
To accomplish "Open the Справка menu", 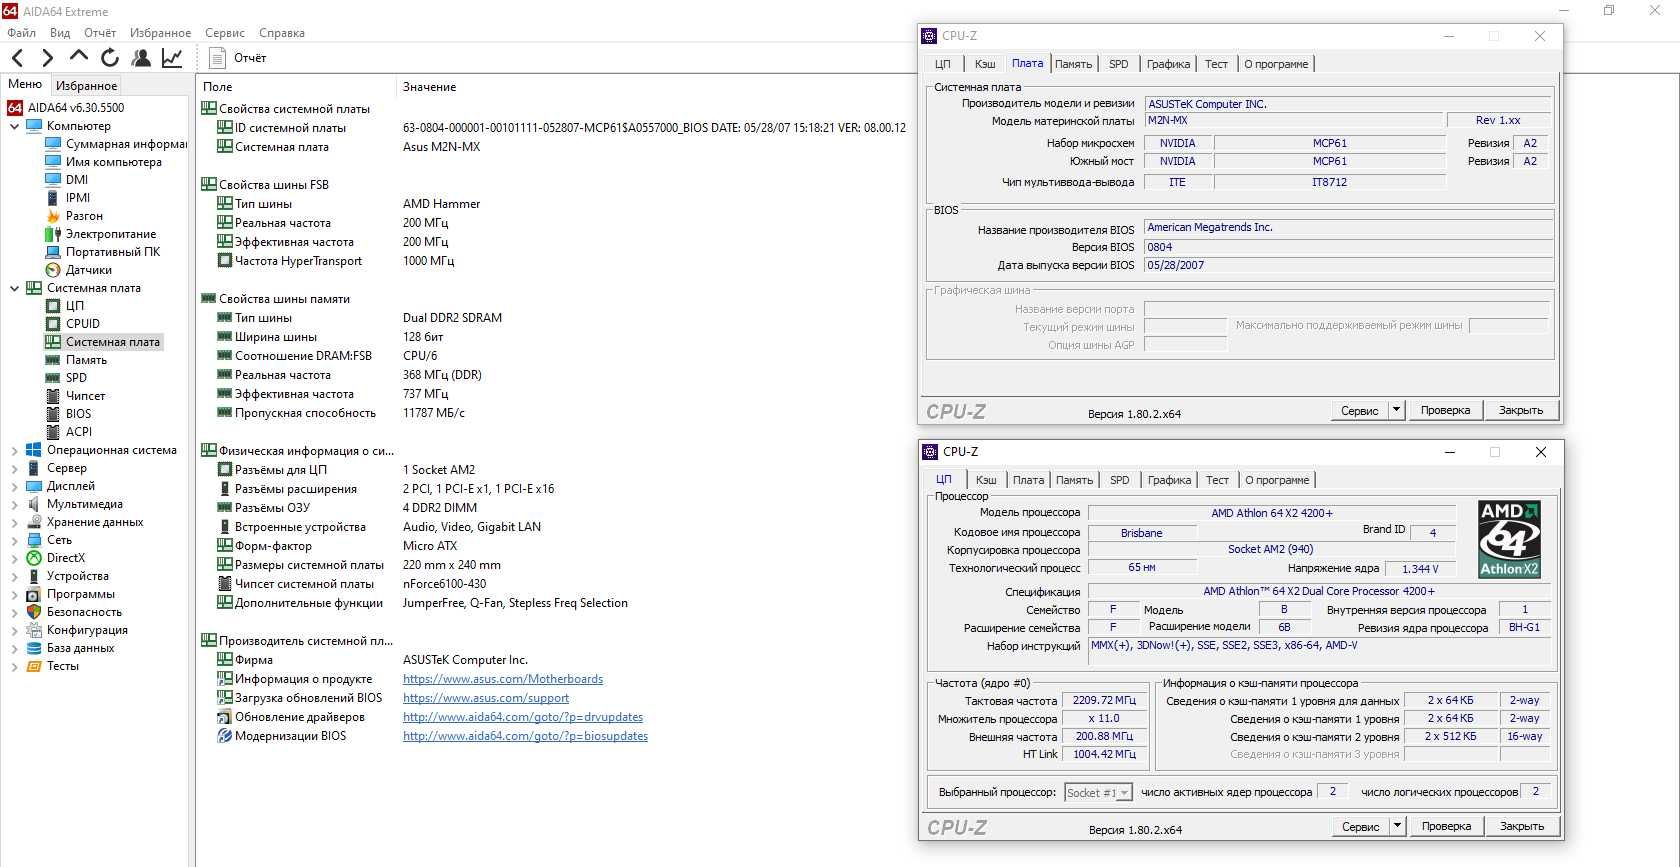I will point(282,33).
